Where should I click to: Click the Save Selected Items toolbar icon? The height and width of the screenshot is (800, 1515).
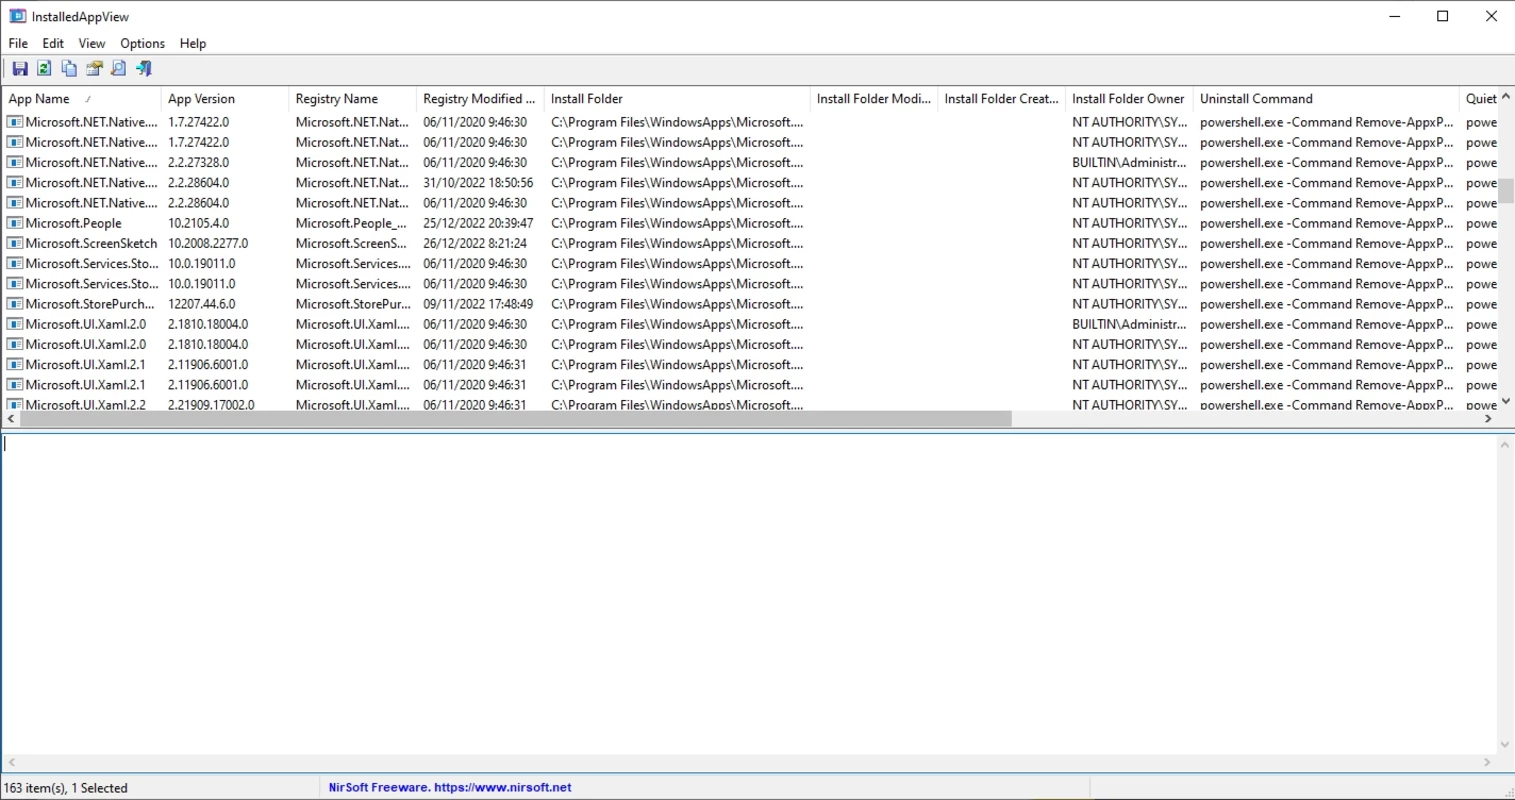tap(20, 69)
